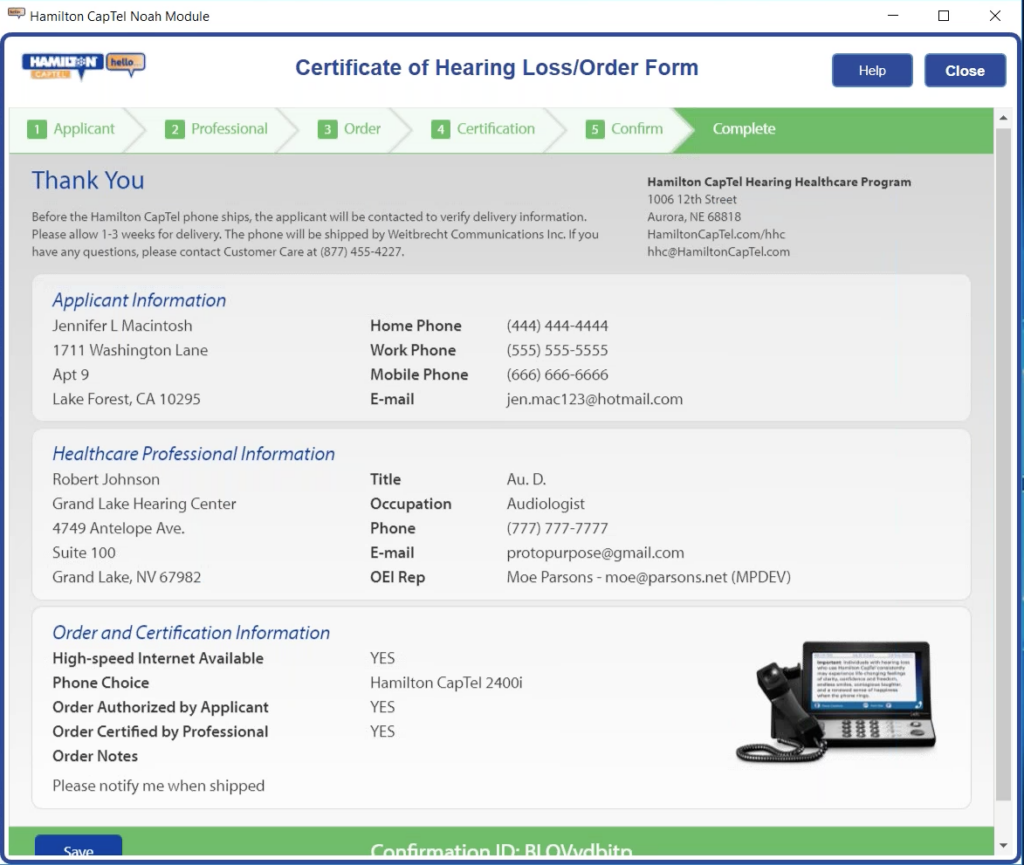Click the order note 'Please notify me when shipped'
This screenshot has height=865, width=1024.
pos(159,786)
